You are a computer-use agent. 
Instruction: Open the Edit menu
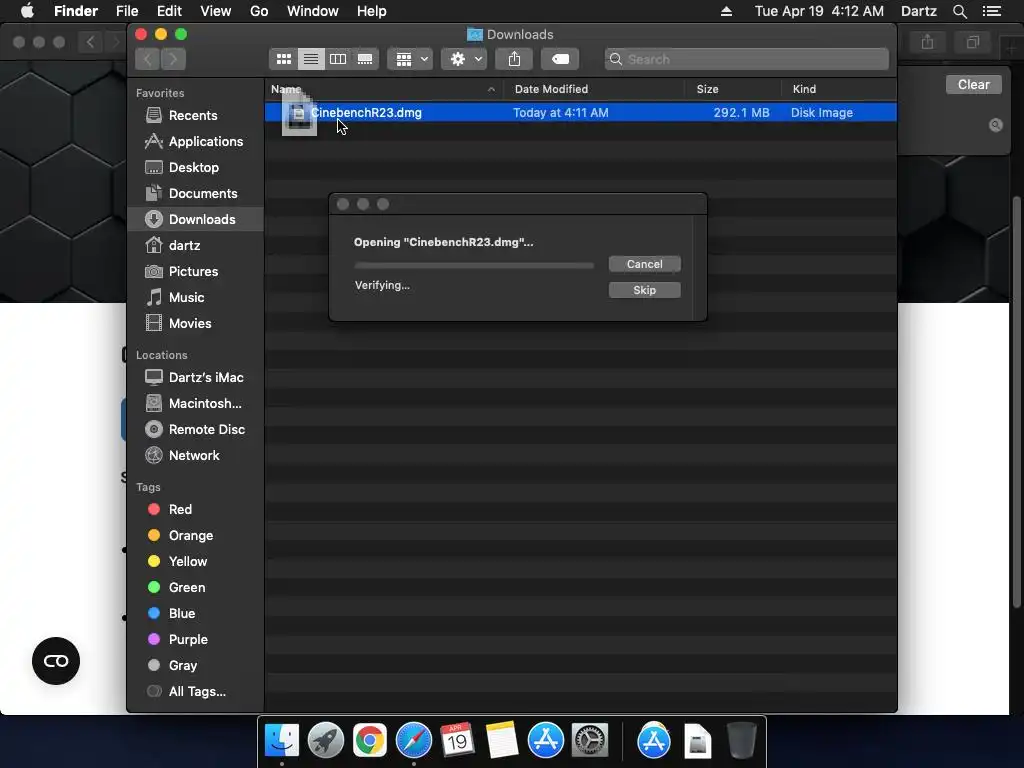click(x=169, y=11)
